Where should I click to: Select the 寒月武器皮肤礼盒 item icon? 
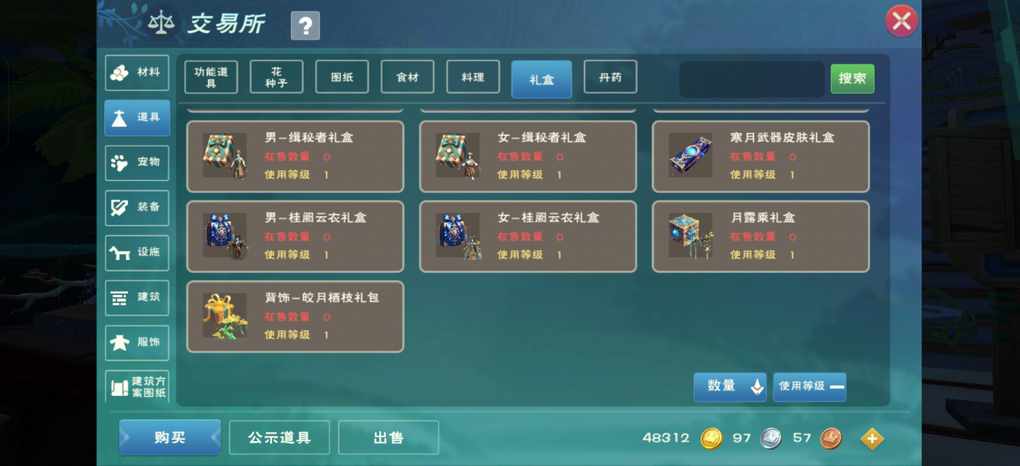pyautogui.click(x=690, y=156)
